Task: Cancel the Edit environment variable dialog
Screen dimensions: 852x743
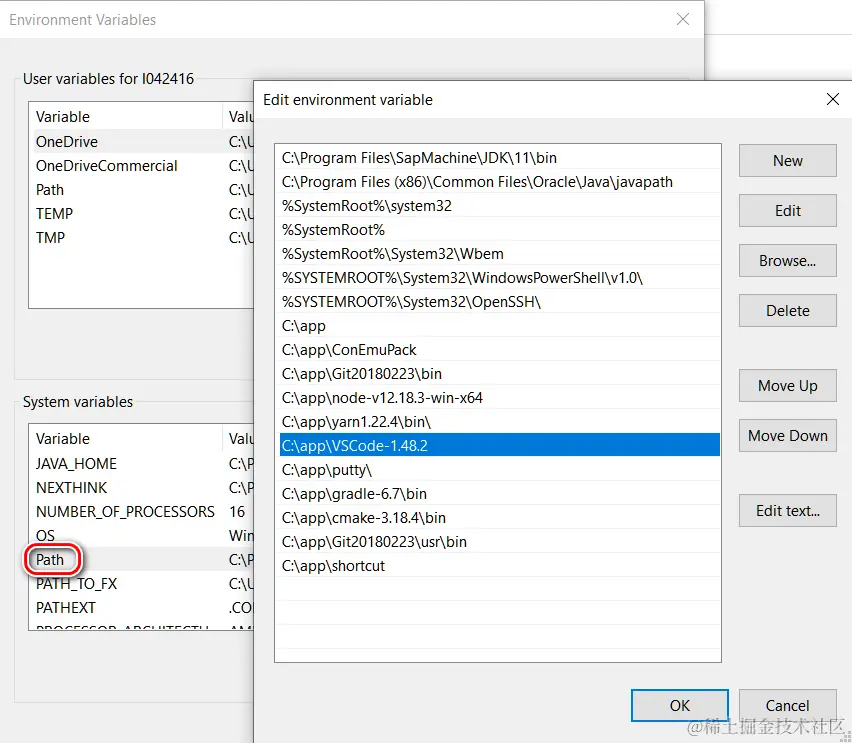Action: pos(787,705)
